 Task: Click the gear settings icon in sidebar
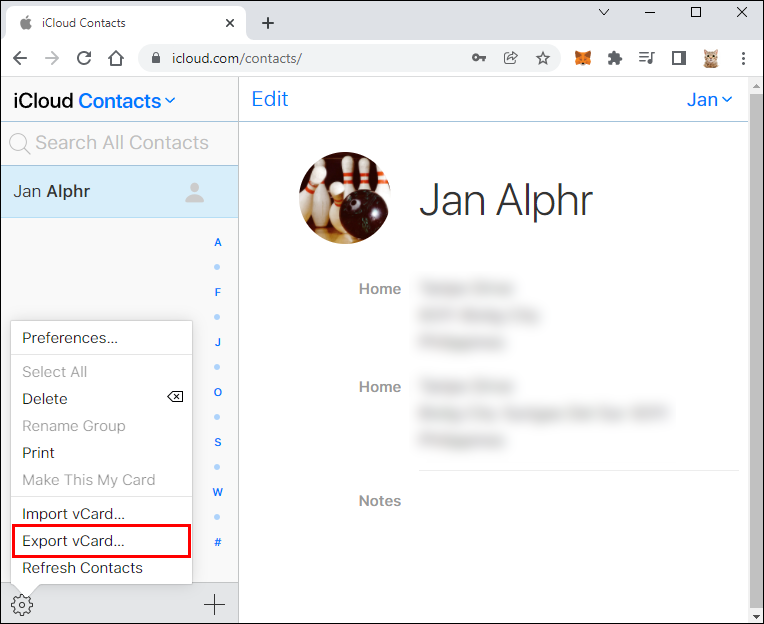point(22,605)
